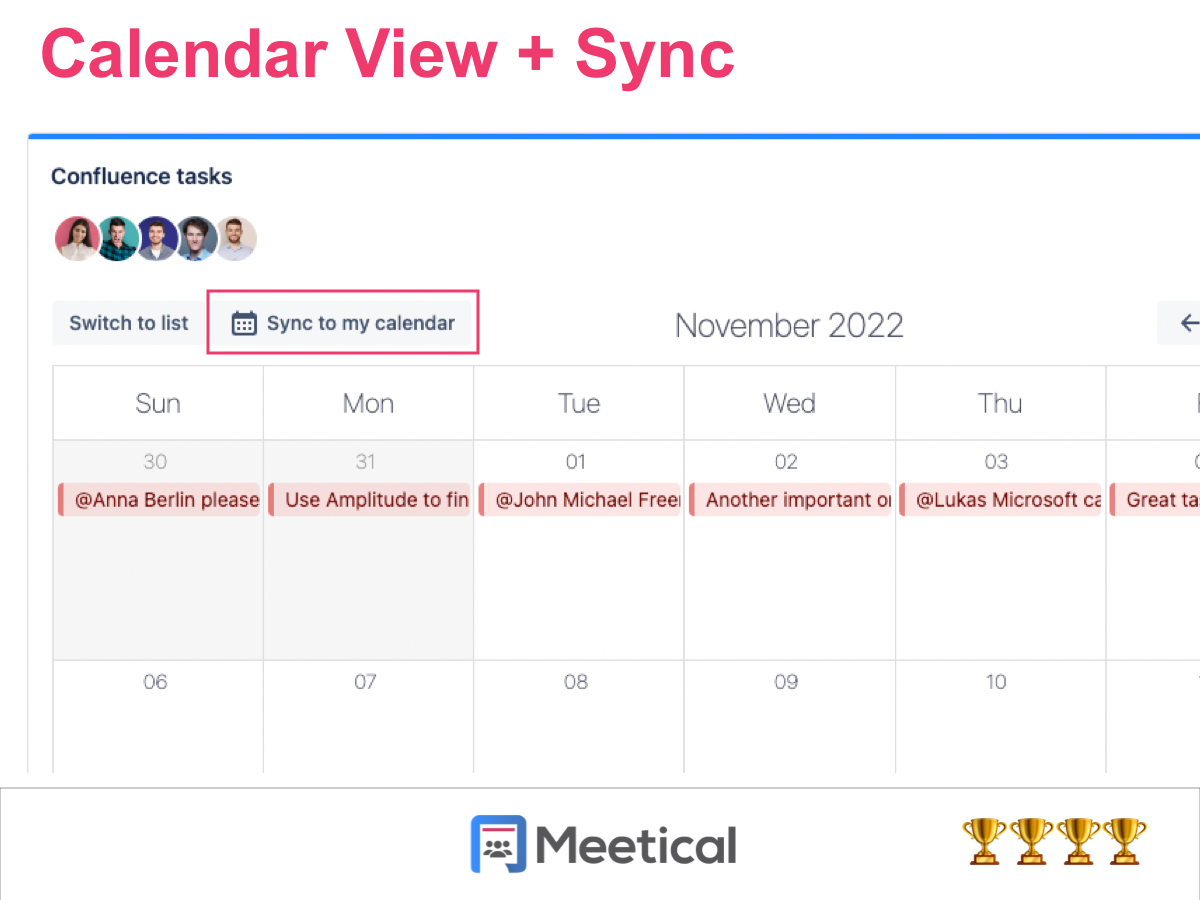
Task: Click the second avatar with teal hair
Action: (117, 238)
